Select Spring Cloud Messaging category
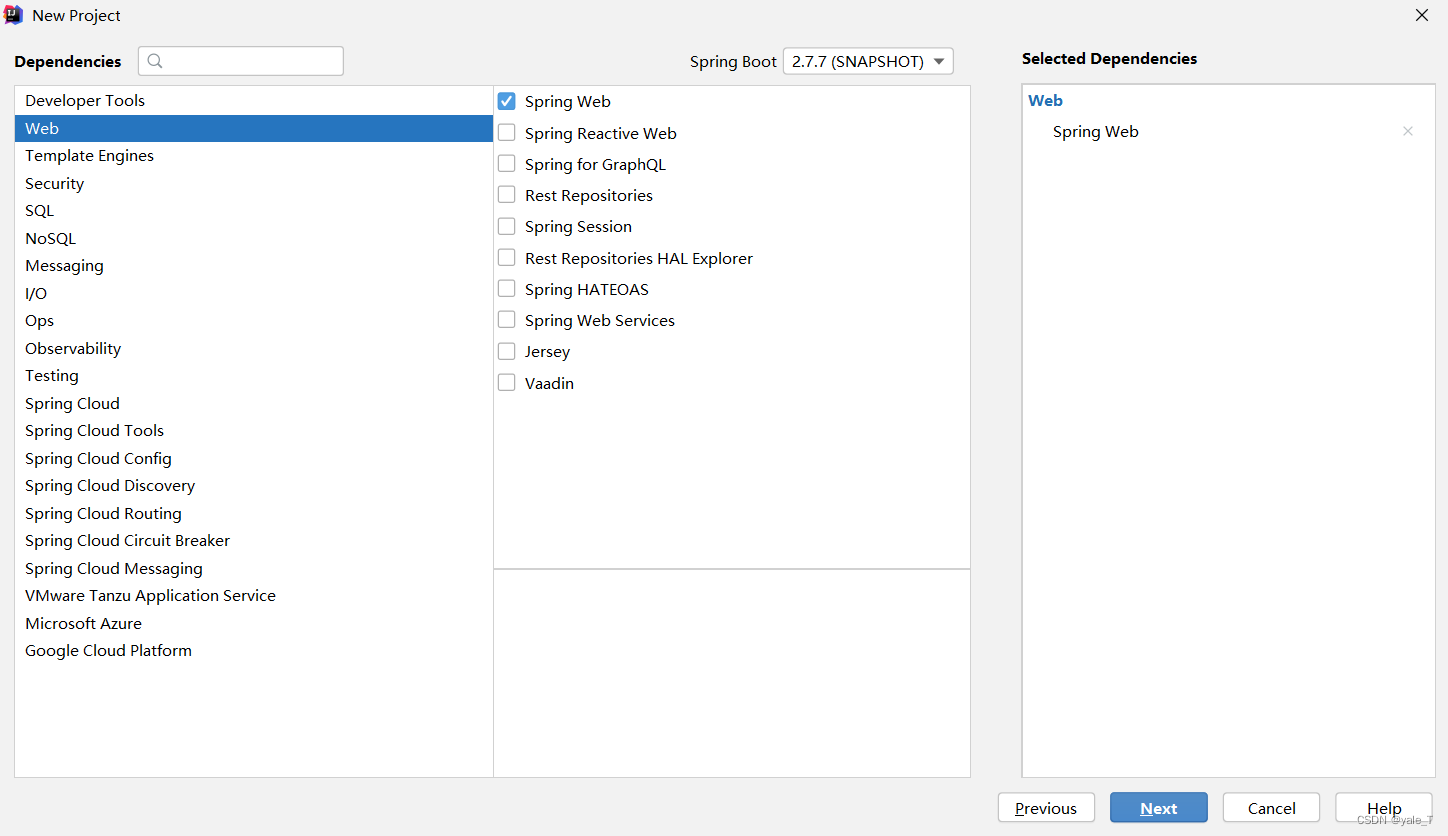 [x=254, y=568]
